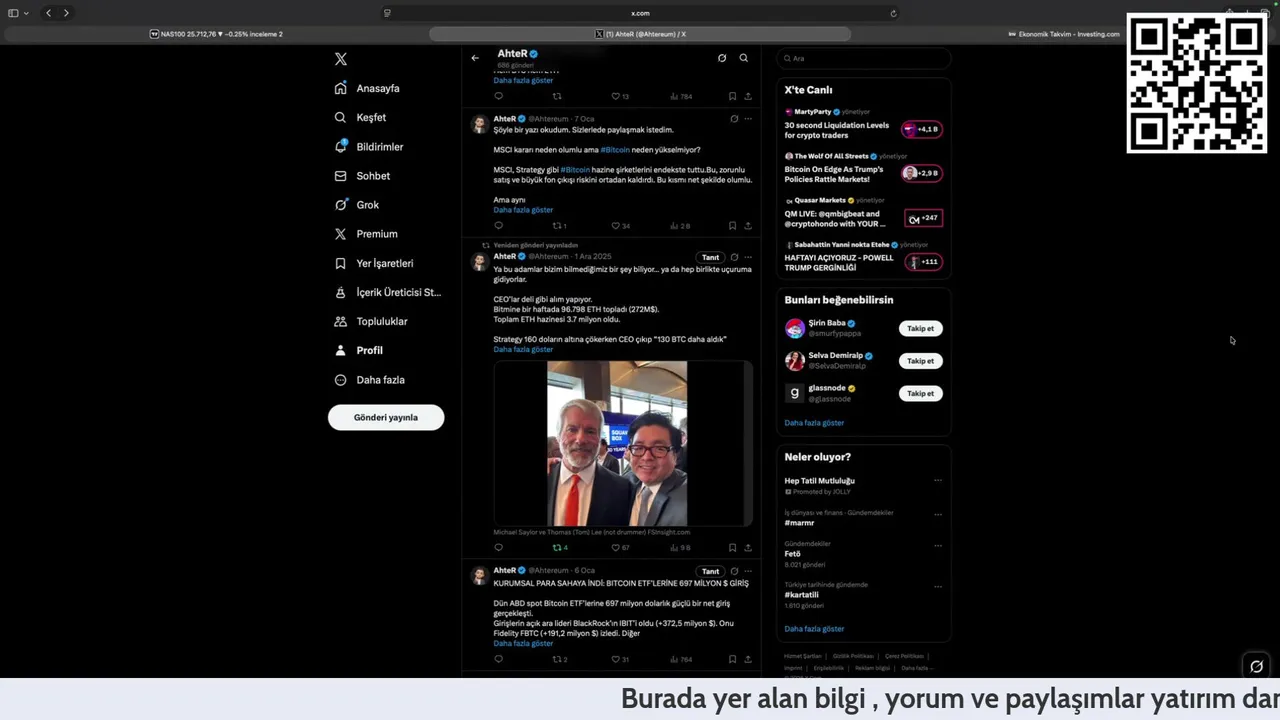The width and height of the screenshot is (1280, 720).
Task: Open more options for the 7 Oca post
Action: [747, 118]
